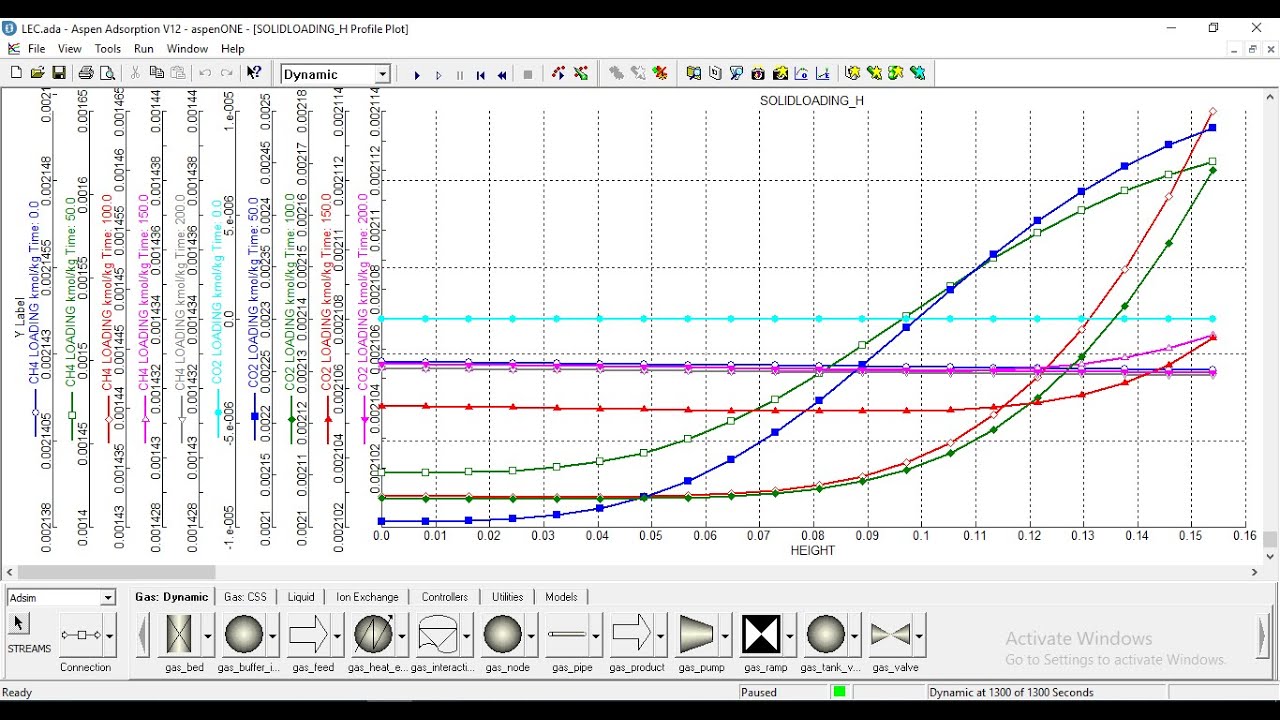Click the Copy icon in toolbar
Viewport: 1280px width, 720px height.
coord(156,73)
